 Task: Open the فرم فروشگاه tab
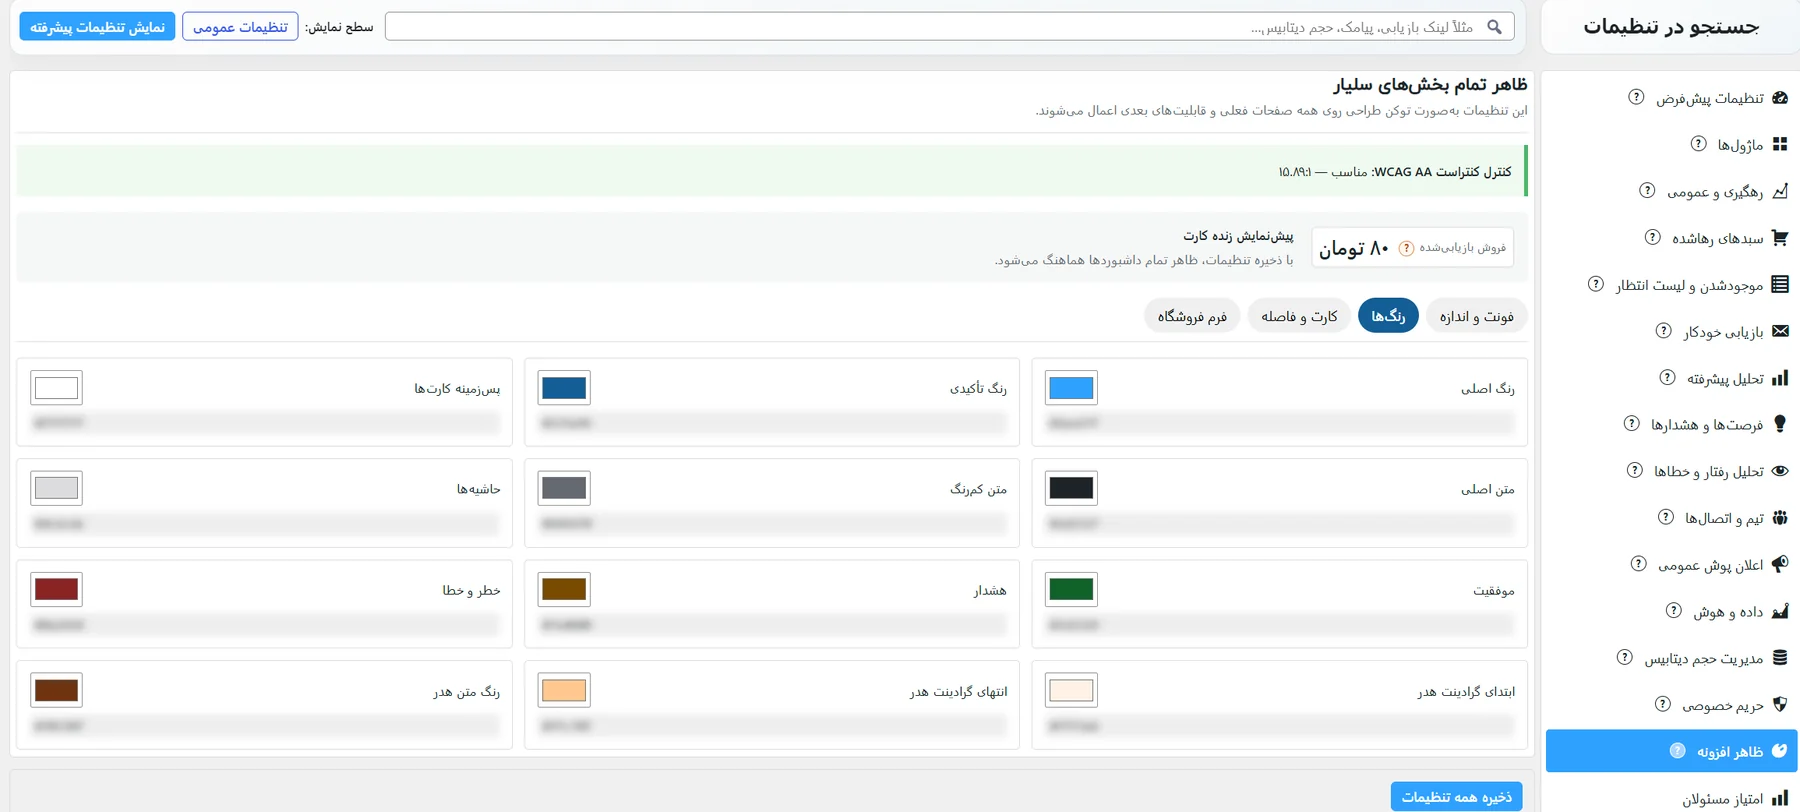[1192, 316]
